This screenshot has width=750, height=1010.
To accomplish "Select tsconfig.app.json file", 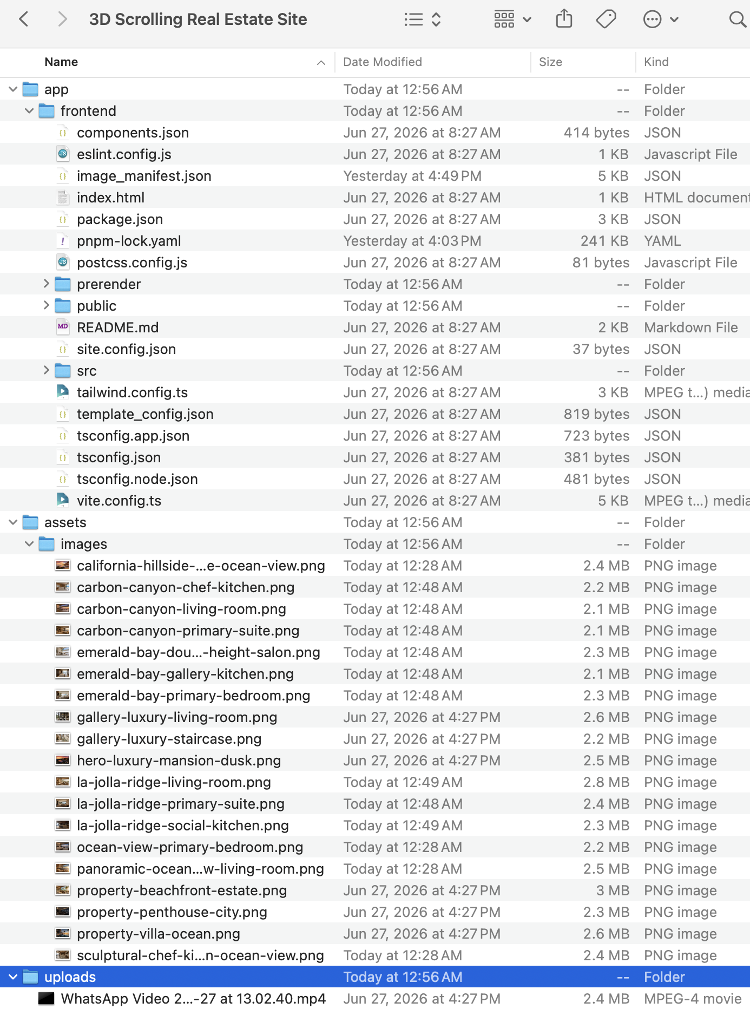I will (133, 435).
